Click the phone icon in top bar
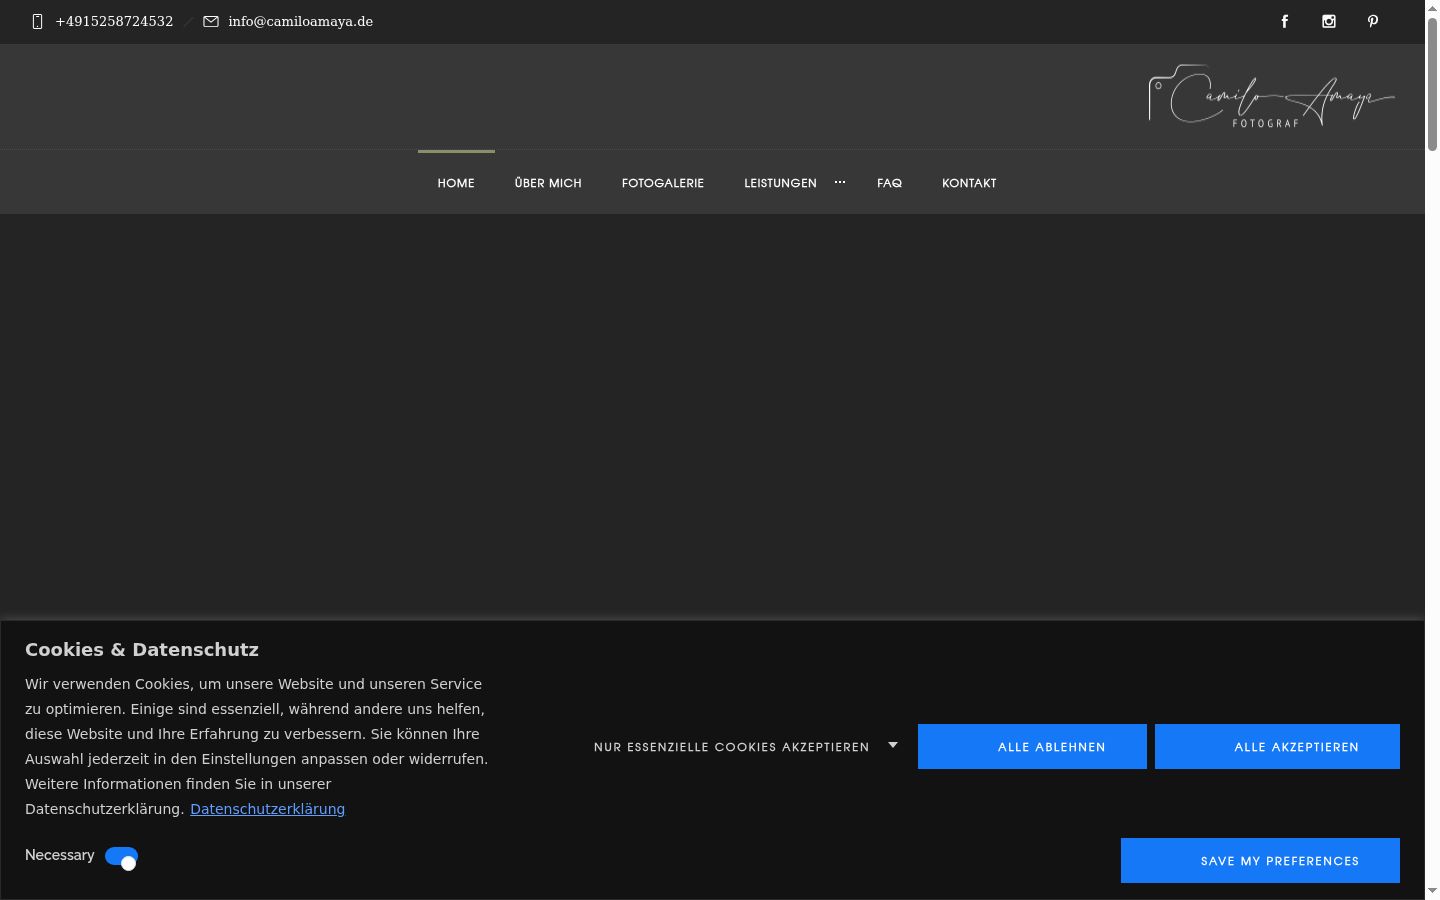The image size is (1440, 900). point(38,21)
